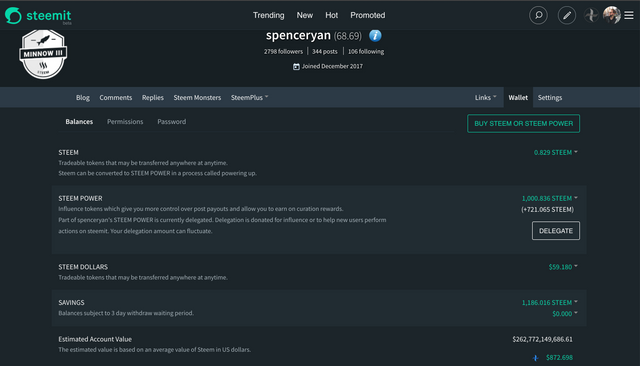Image resolution: width=640 pixels, height=366 pixels.
Task: Expand the $0.000 savings dropdown
Action: [x=565, y=314]
